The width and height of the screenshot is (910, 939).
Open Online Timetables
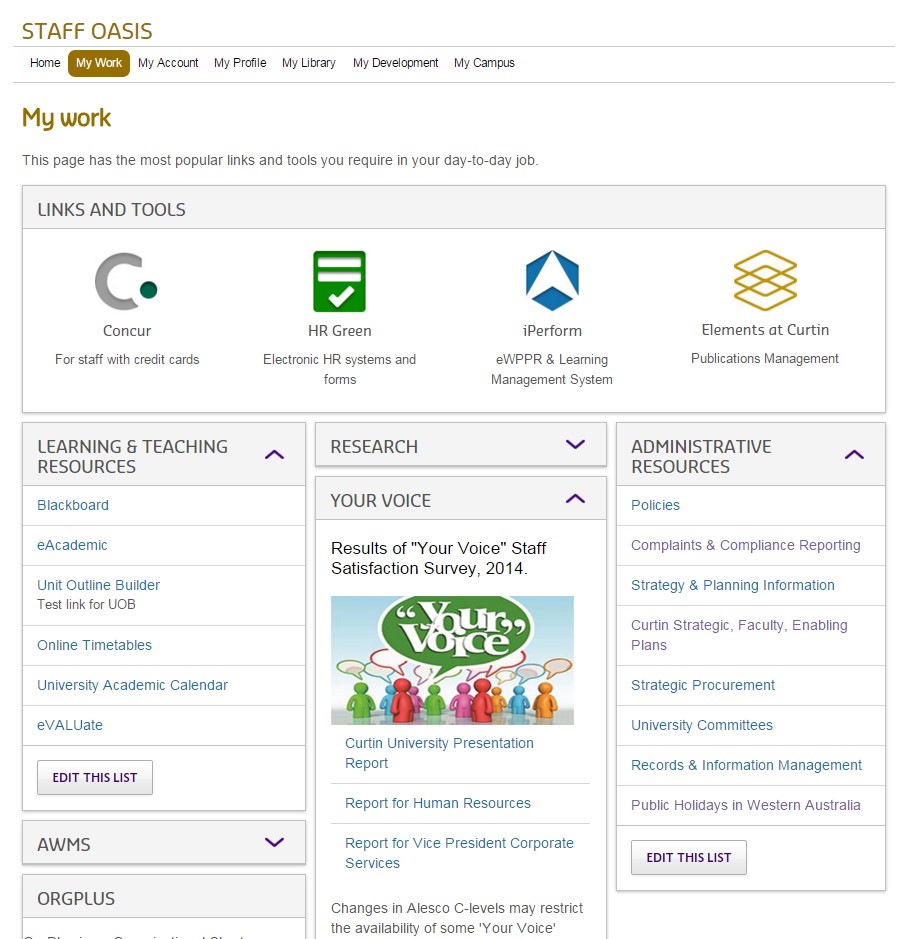click(x=93, y=645)
